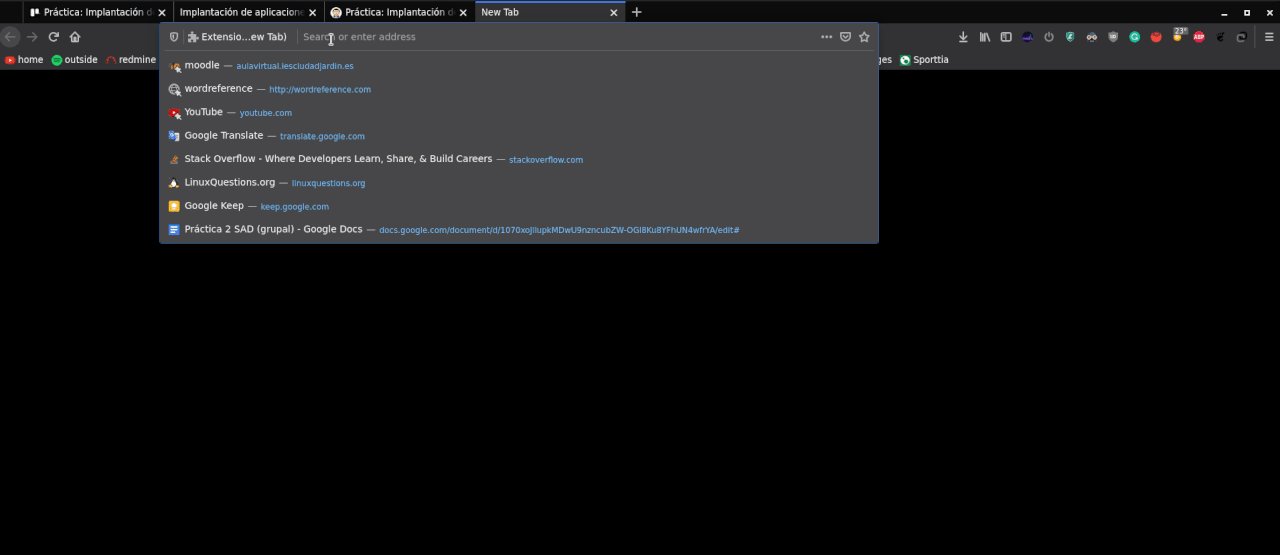Open the redmine bookmark
Viewport: 1280px width, 555px height.
tap(131, 60)
